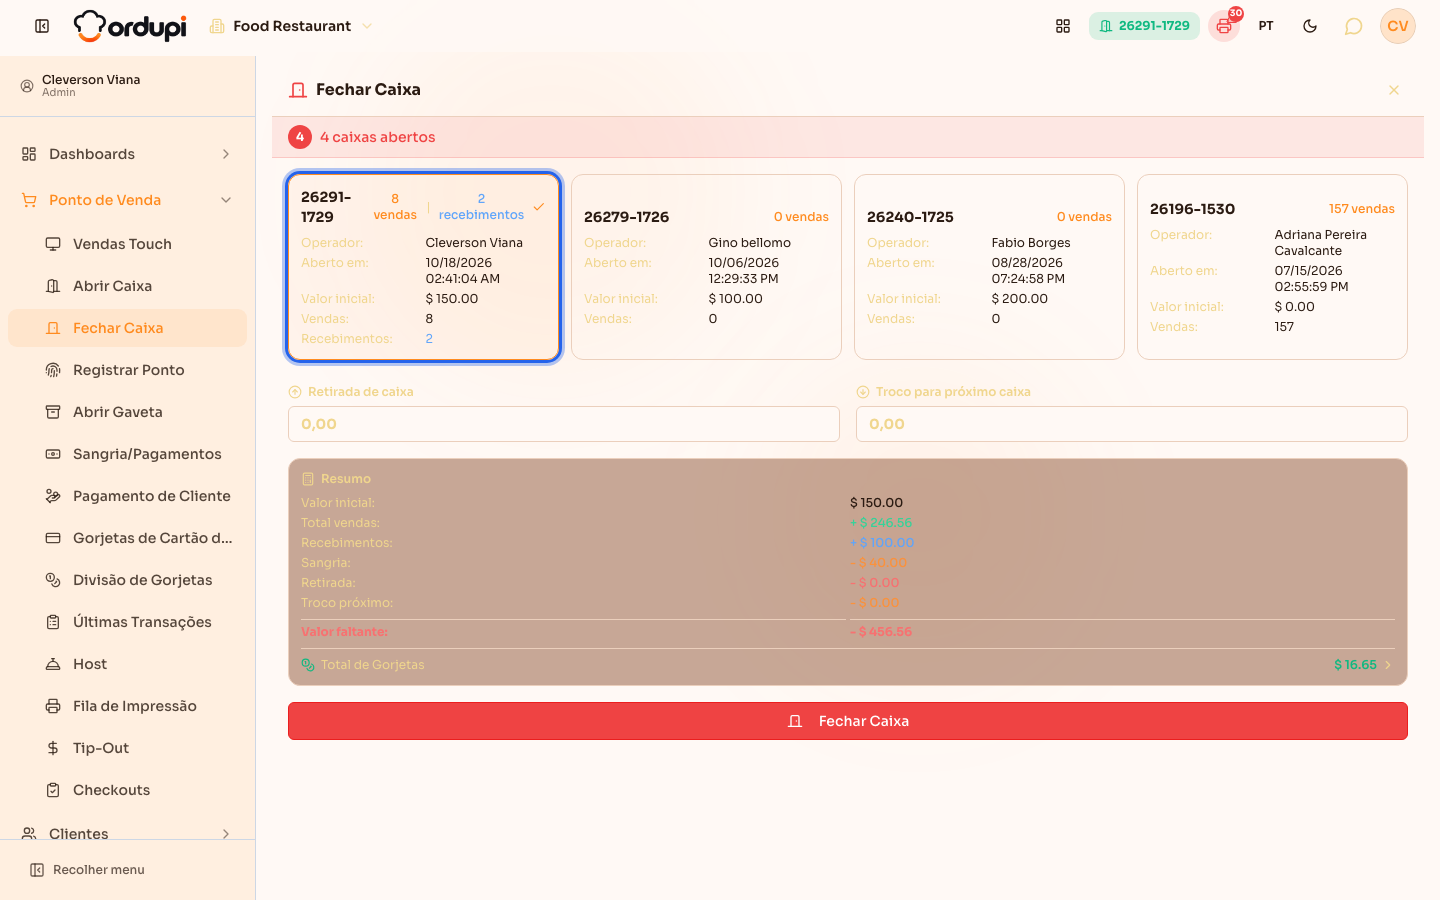Click the 2 recebimentos link
The image size is (1440, 900).
tap(481, 207)
